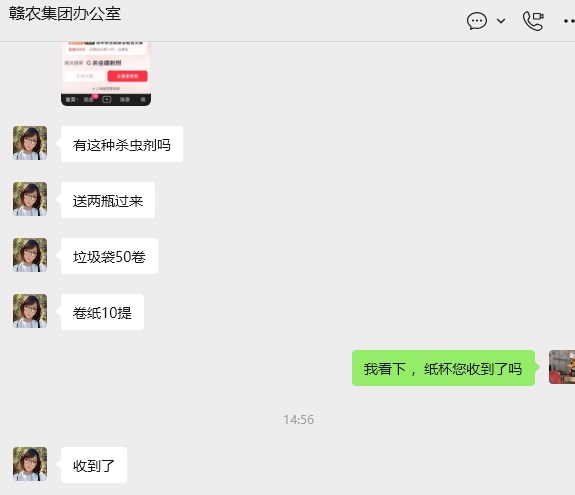The height and width of the screenshot is (495, 575).
Task: Select the '收到了' message bubble
Action: point(94,465)
